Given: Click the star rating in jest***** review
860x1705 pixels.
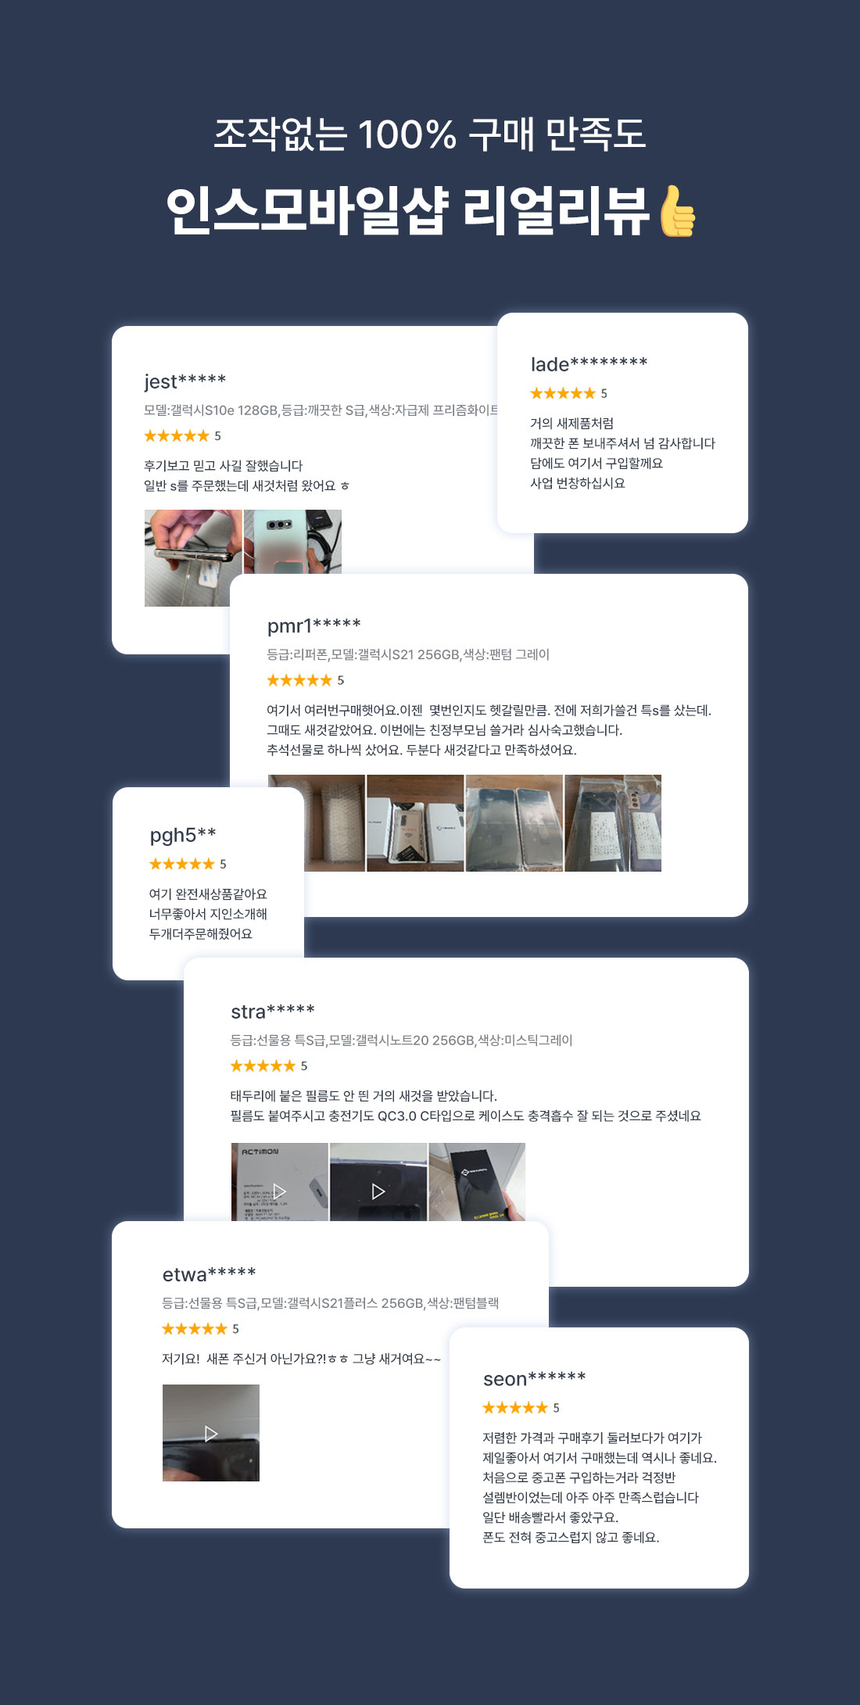Looking at the screenshot, I should tap(177, 436).
